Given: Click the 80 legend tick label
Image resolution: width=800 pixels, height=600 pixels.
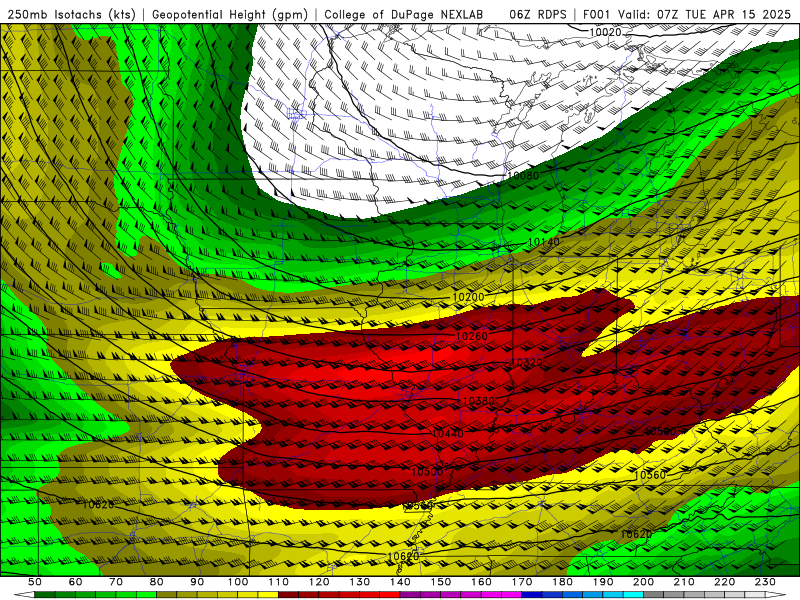Looking at the screenshot, I should 157,582.
